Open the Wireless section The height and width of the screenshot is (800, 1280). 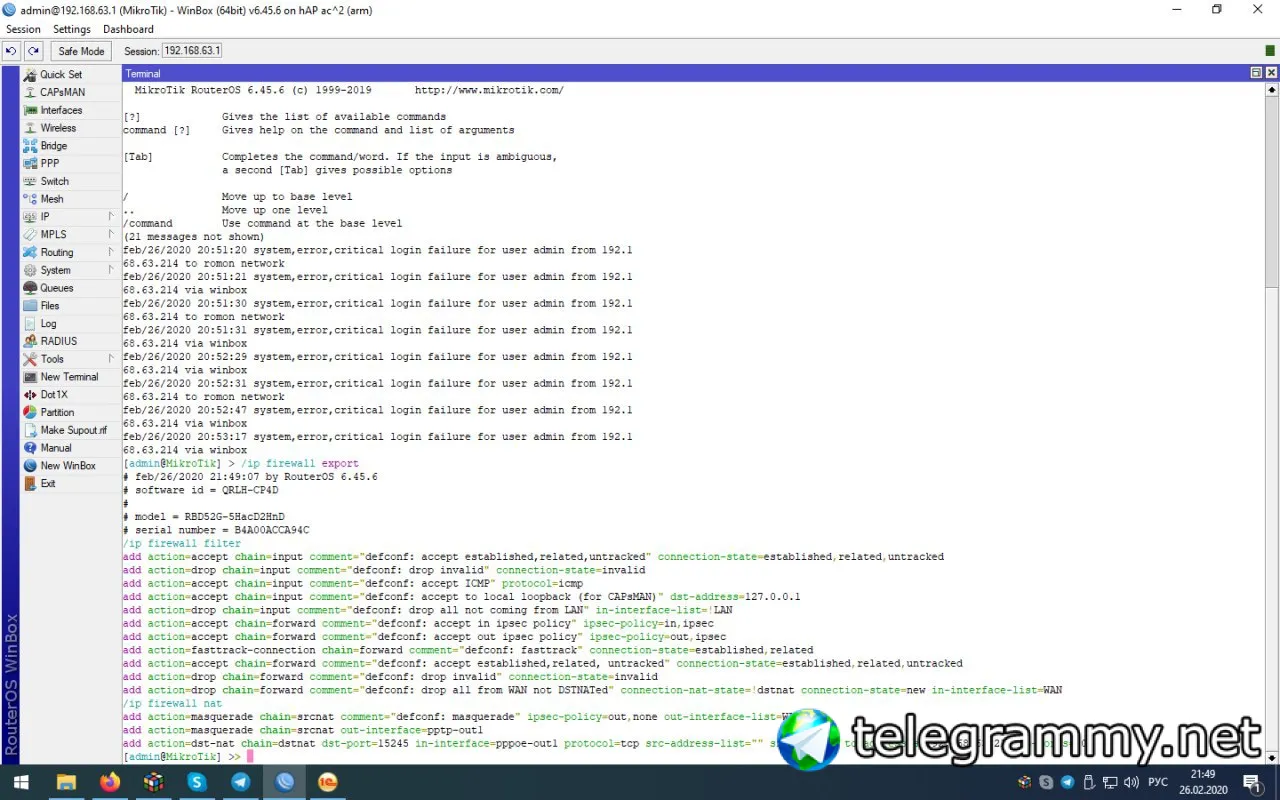click(58, 128)
